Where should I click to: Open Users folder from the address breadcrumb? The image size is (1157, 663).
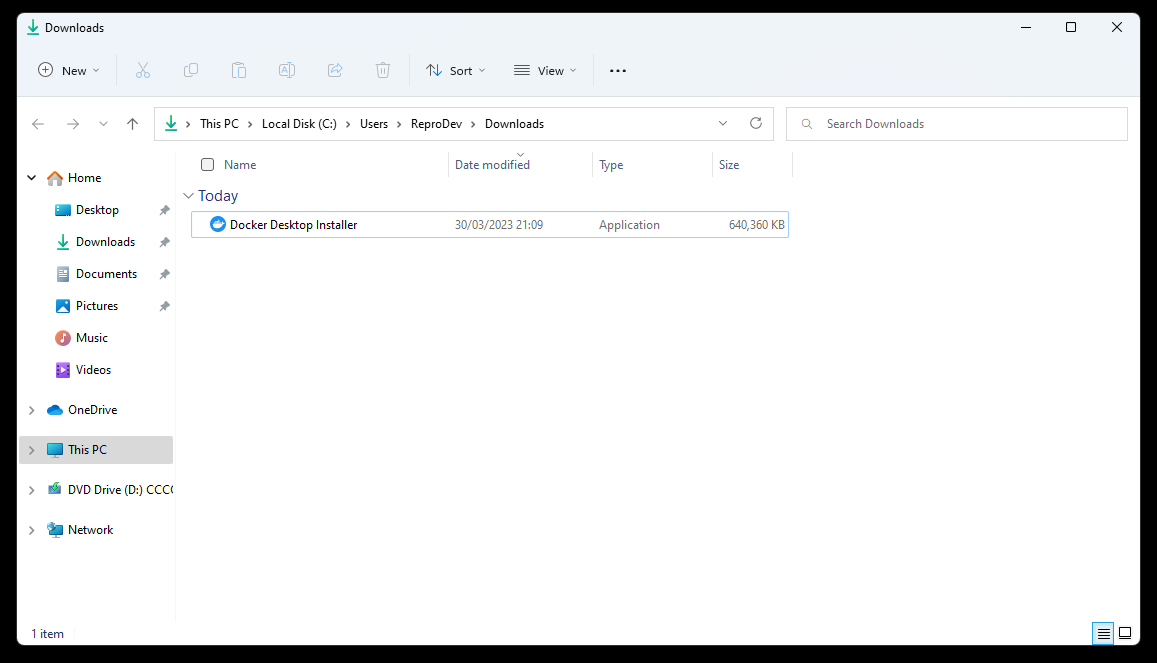[x=373, y=123]
